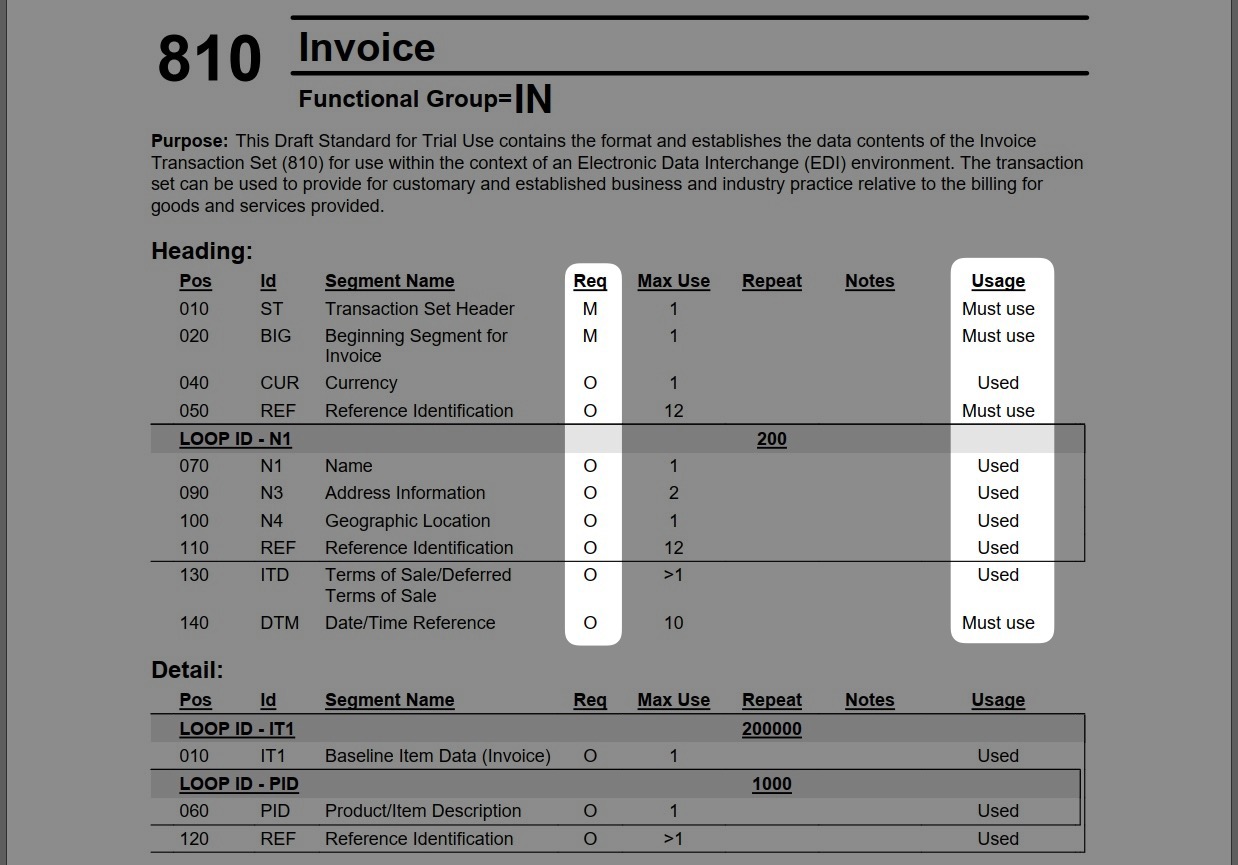Click "Used" usage in the PID row
Viewport: 1238px width, 865px height.
tap(998, 811)
